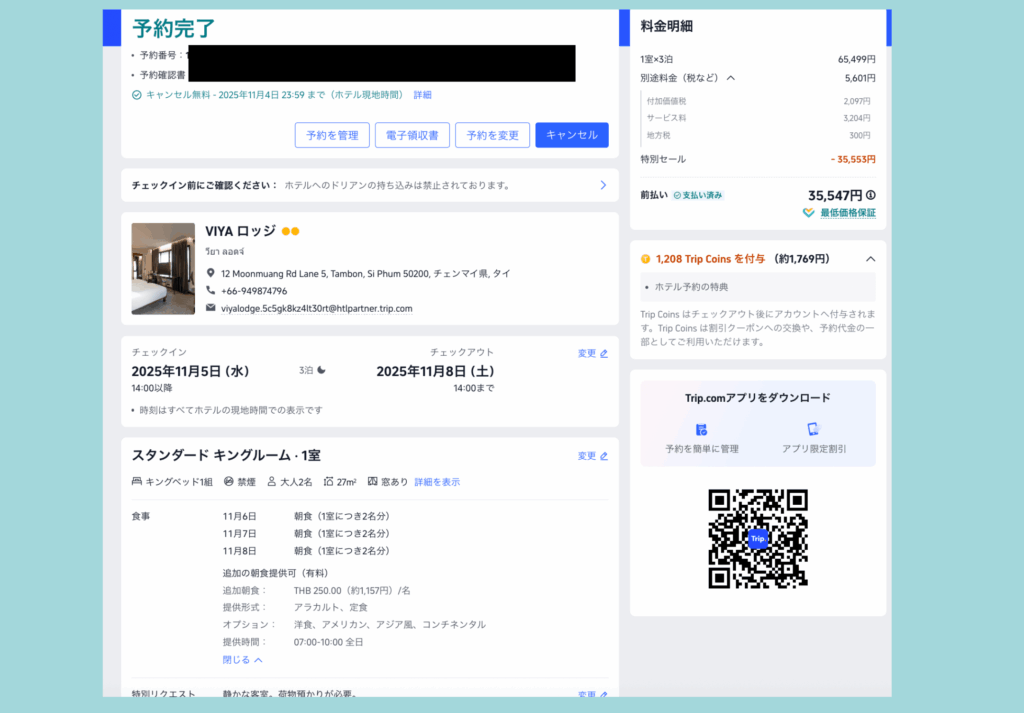1024x713 pixels.
Task: Open 詳細 link for free cancellation policy
Action: (x=422, y=95)
